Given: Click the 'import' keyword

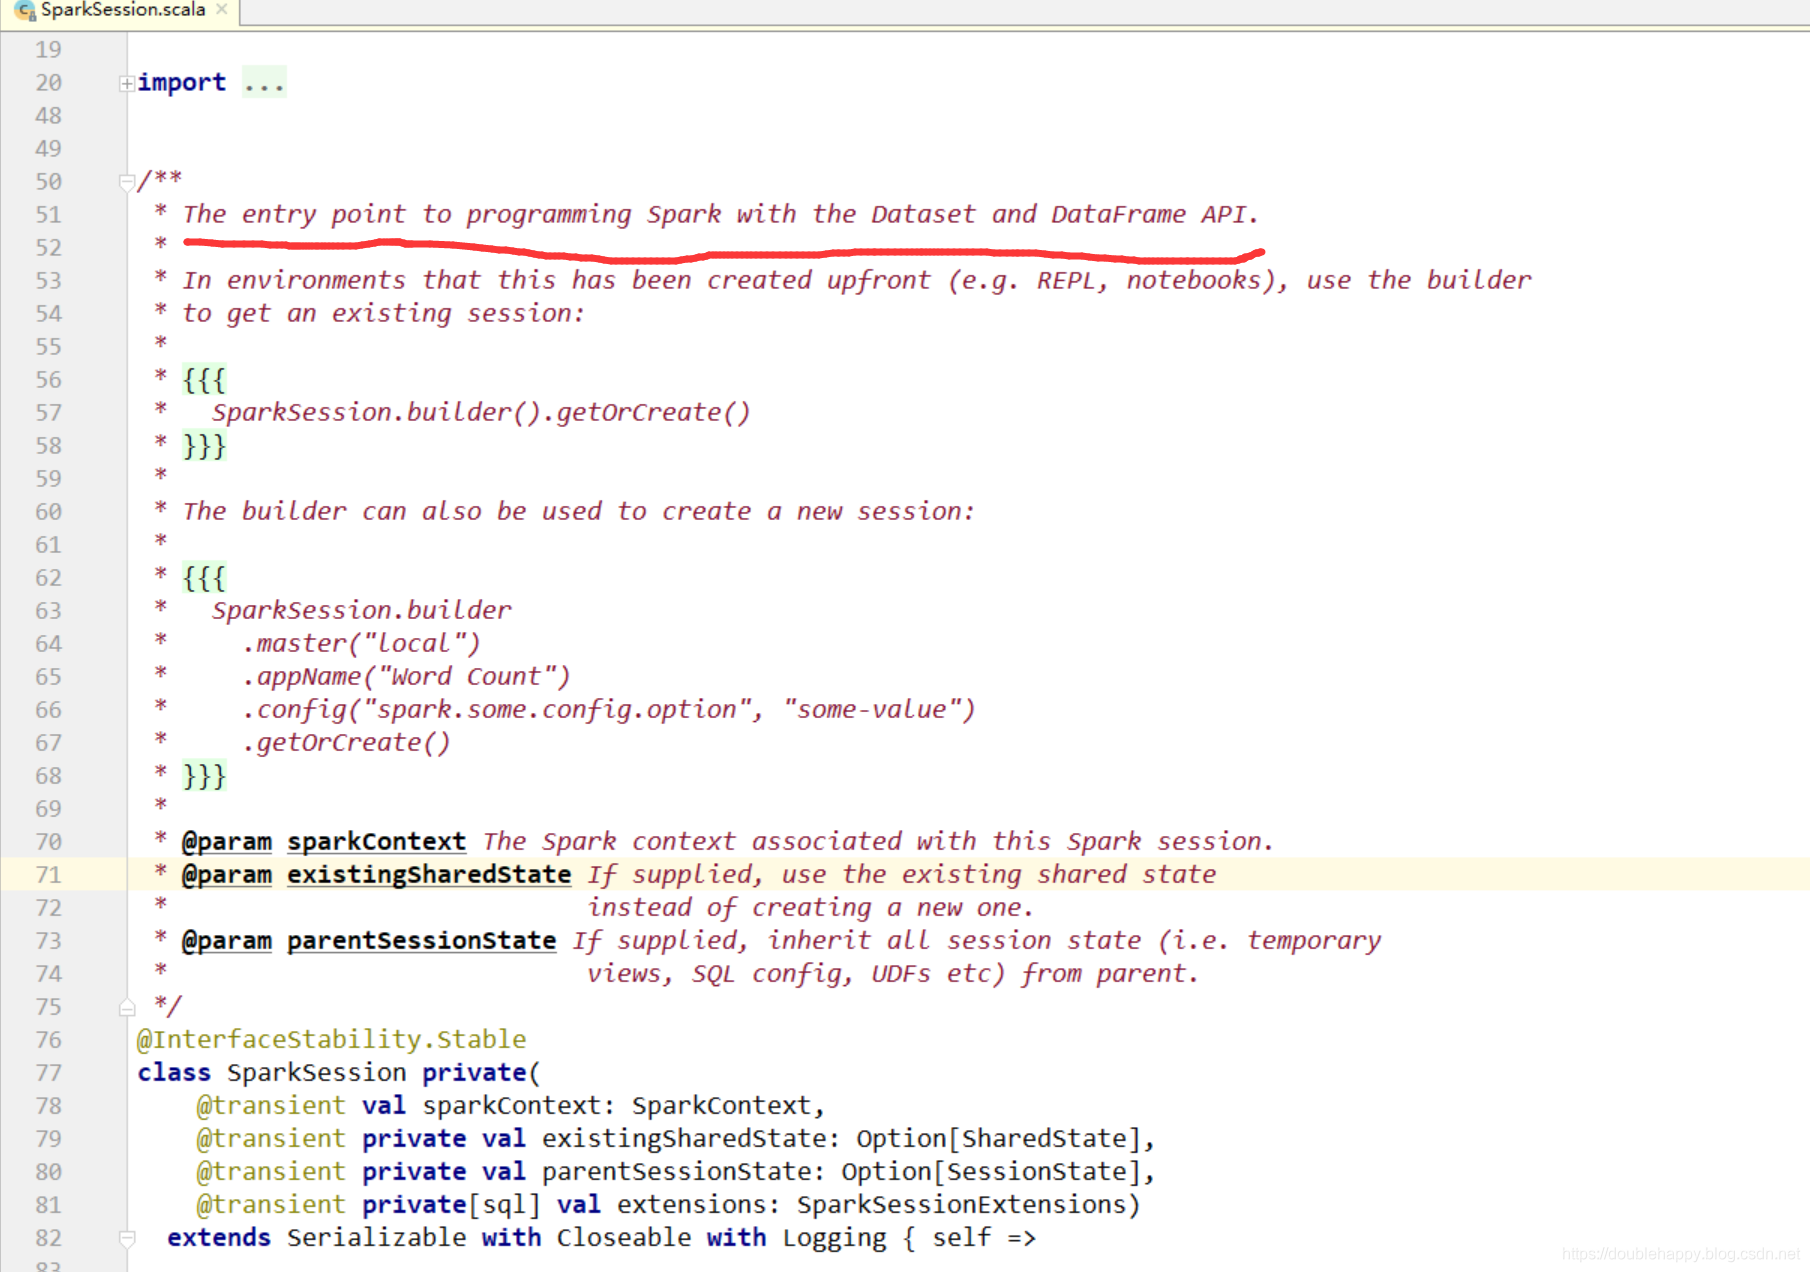Looking at the screenshot, I should point(182,82).
